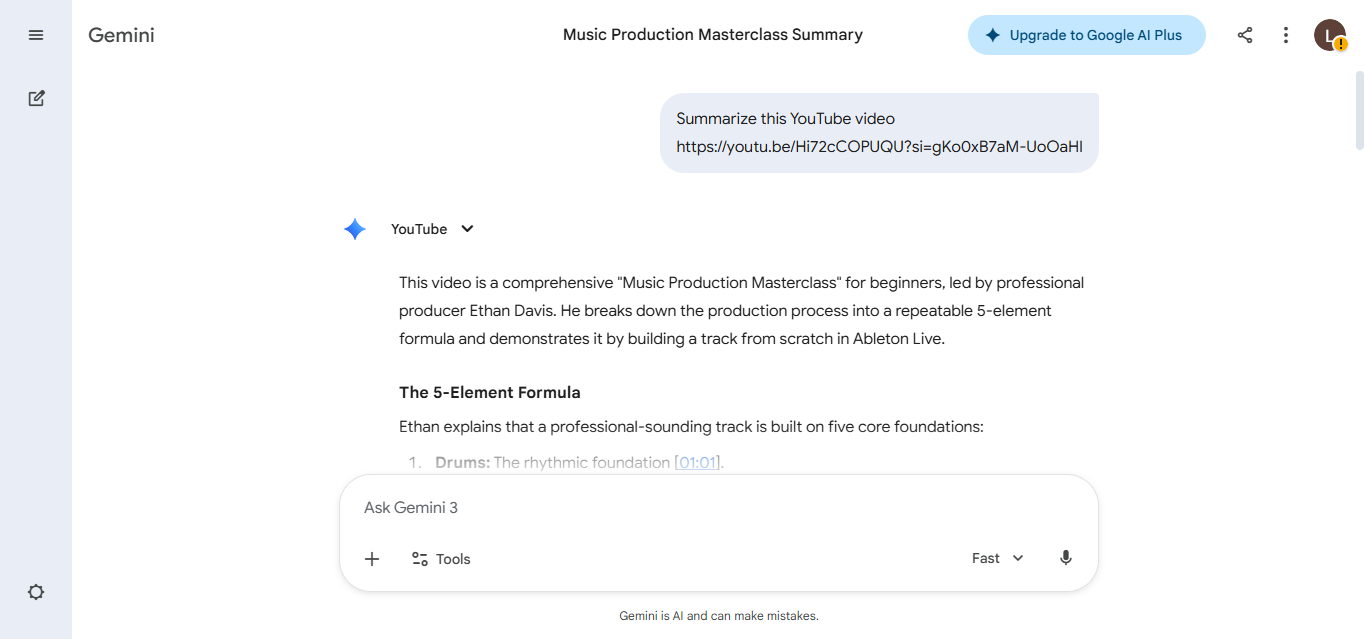Click the profile avatar with warning badge
The image size is (1365, 639).
[x=1329, y=34]
